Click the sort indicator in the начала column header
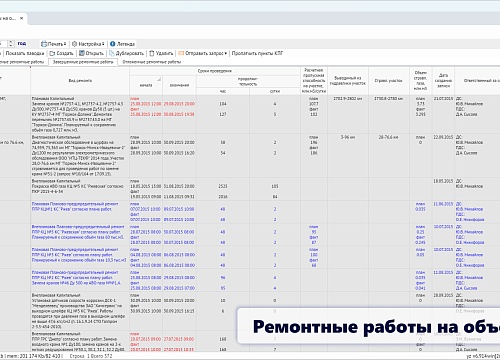 coord(159,79)
